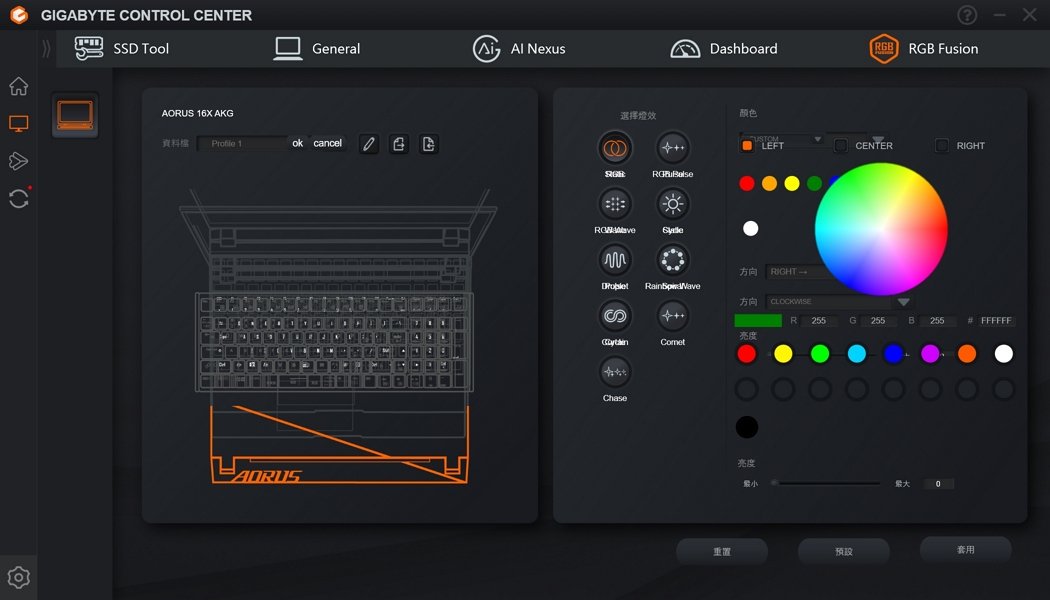
Task: Click the 預設 default button
Action: [844, 551]
